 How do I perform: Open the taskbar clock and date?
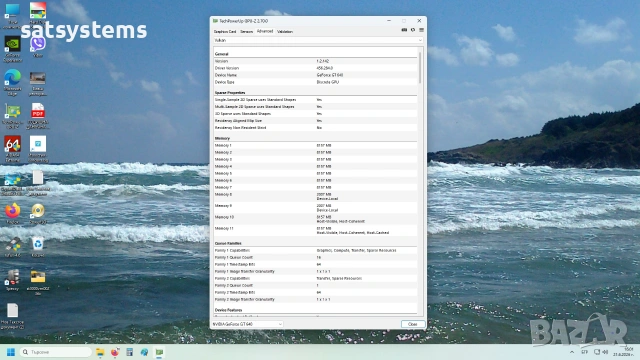(623, 352)
